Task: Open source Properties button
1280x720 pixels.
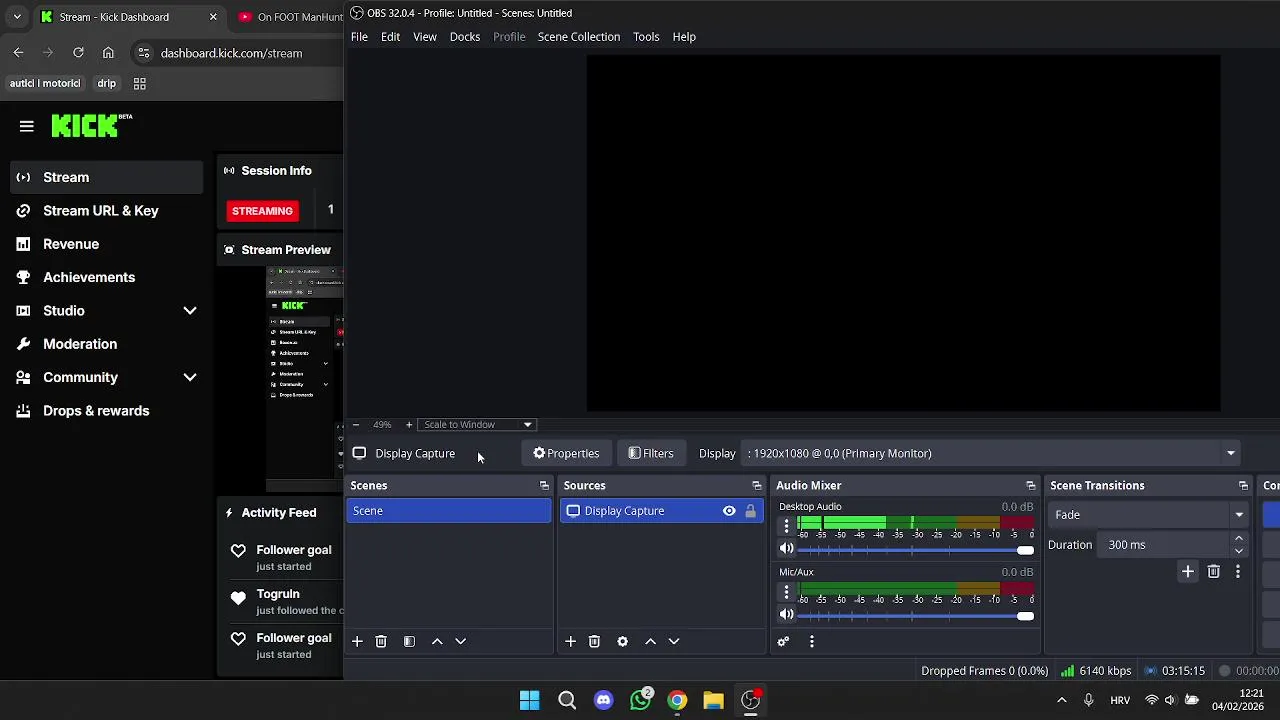Action: 566,454
